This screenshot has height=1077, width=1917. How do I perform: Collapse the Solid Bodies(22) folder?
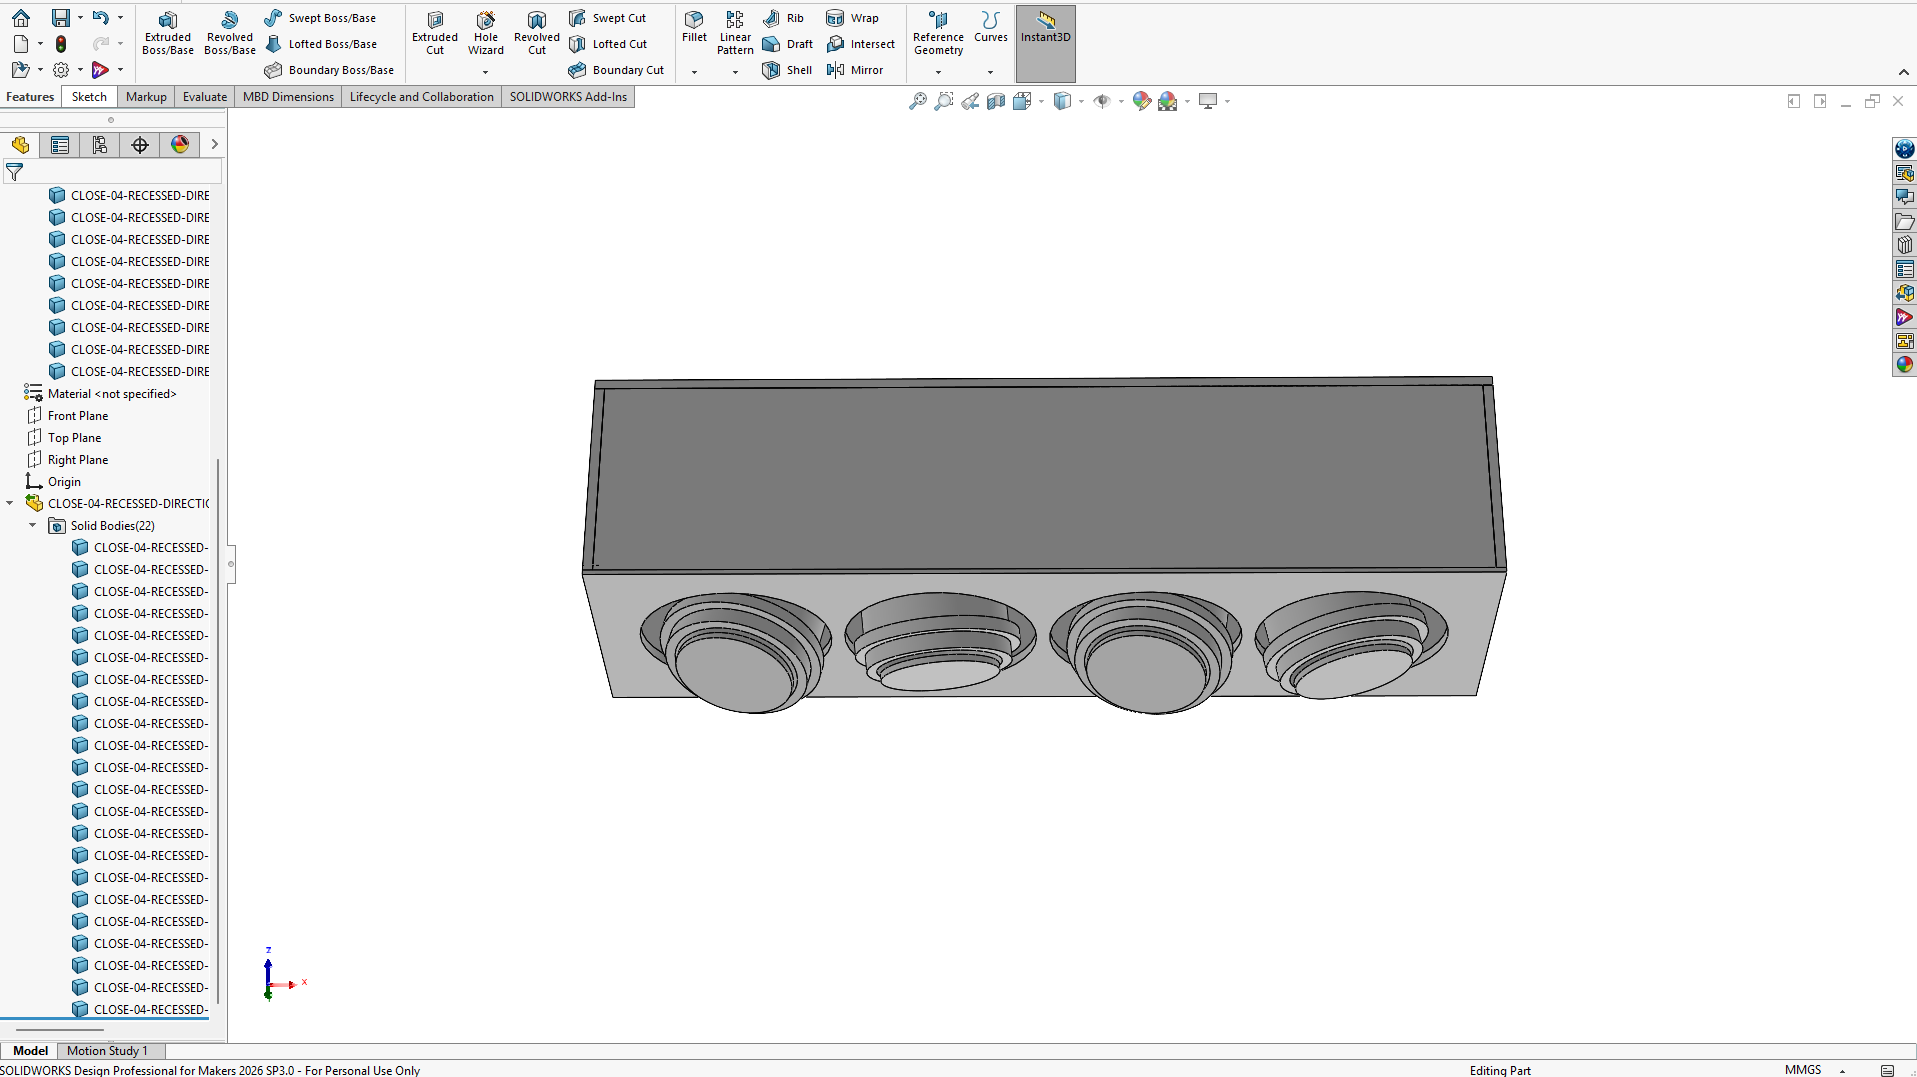(33, 525)
